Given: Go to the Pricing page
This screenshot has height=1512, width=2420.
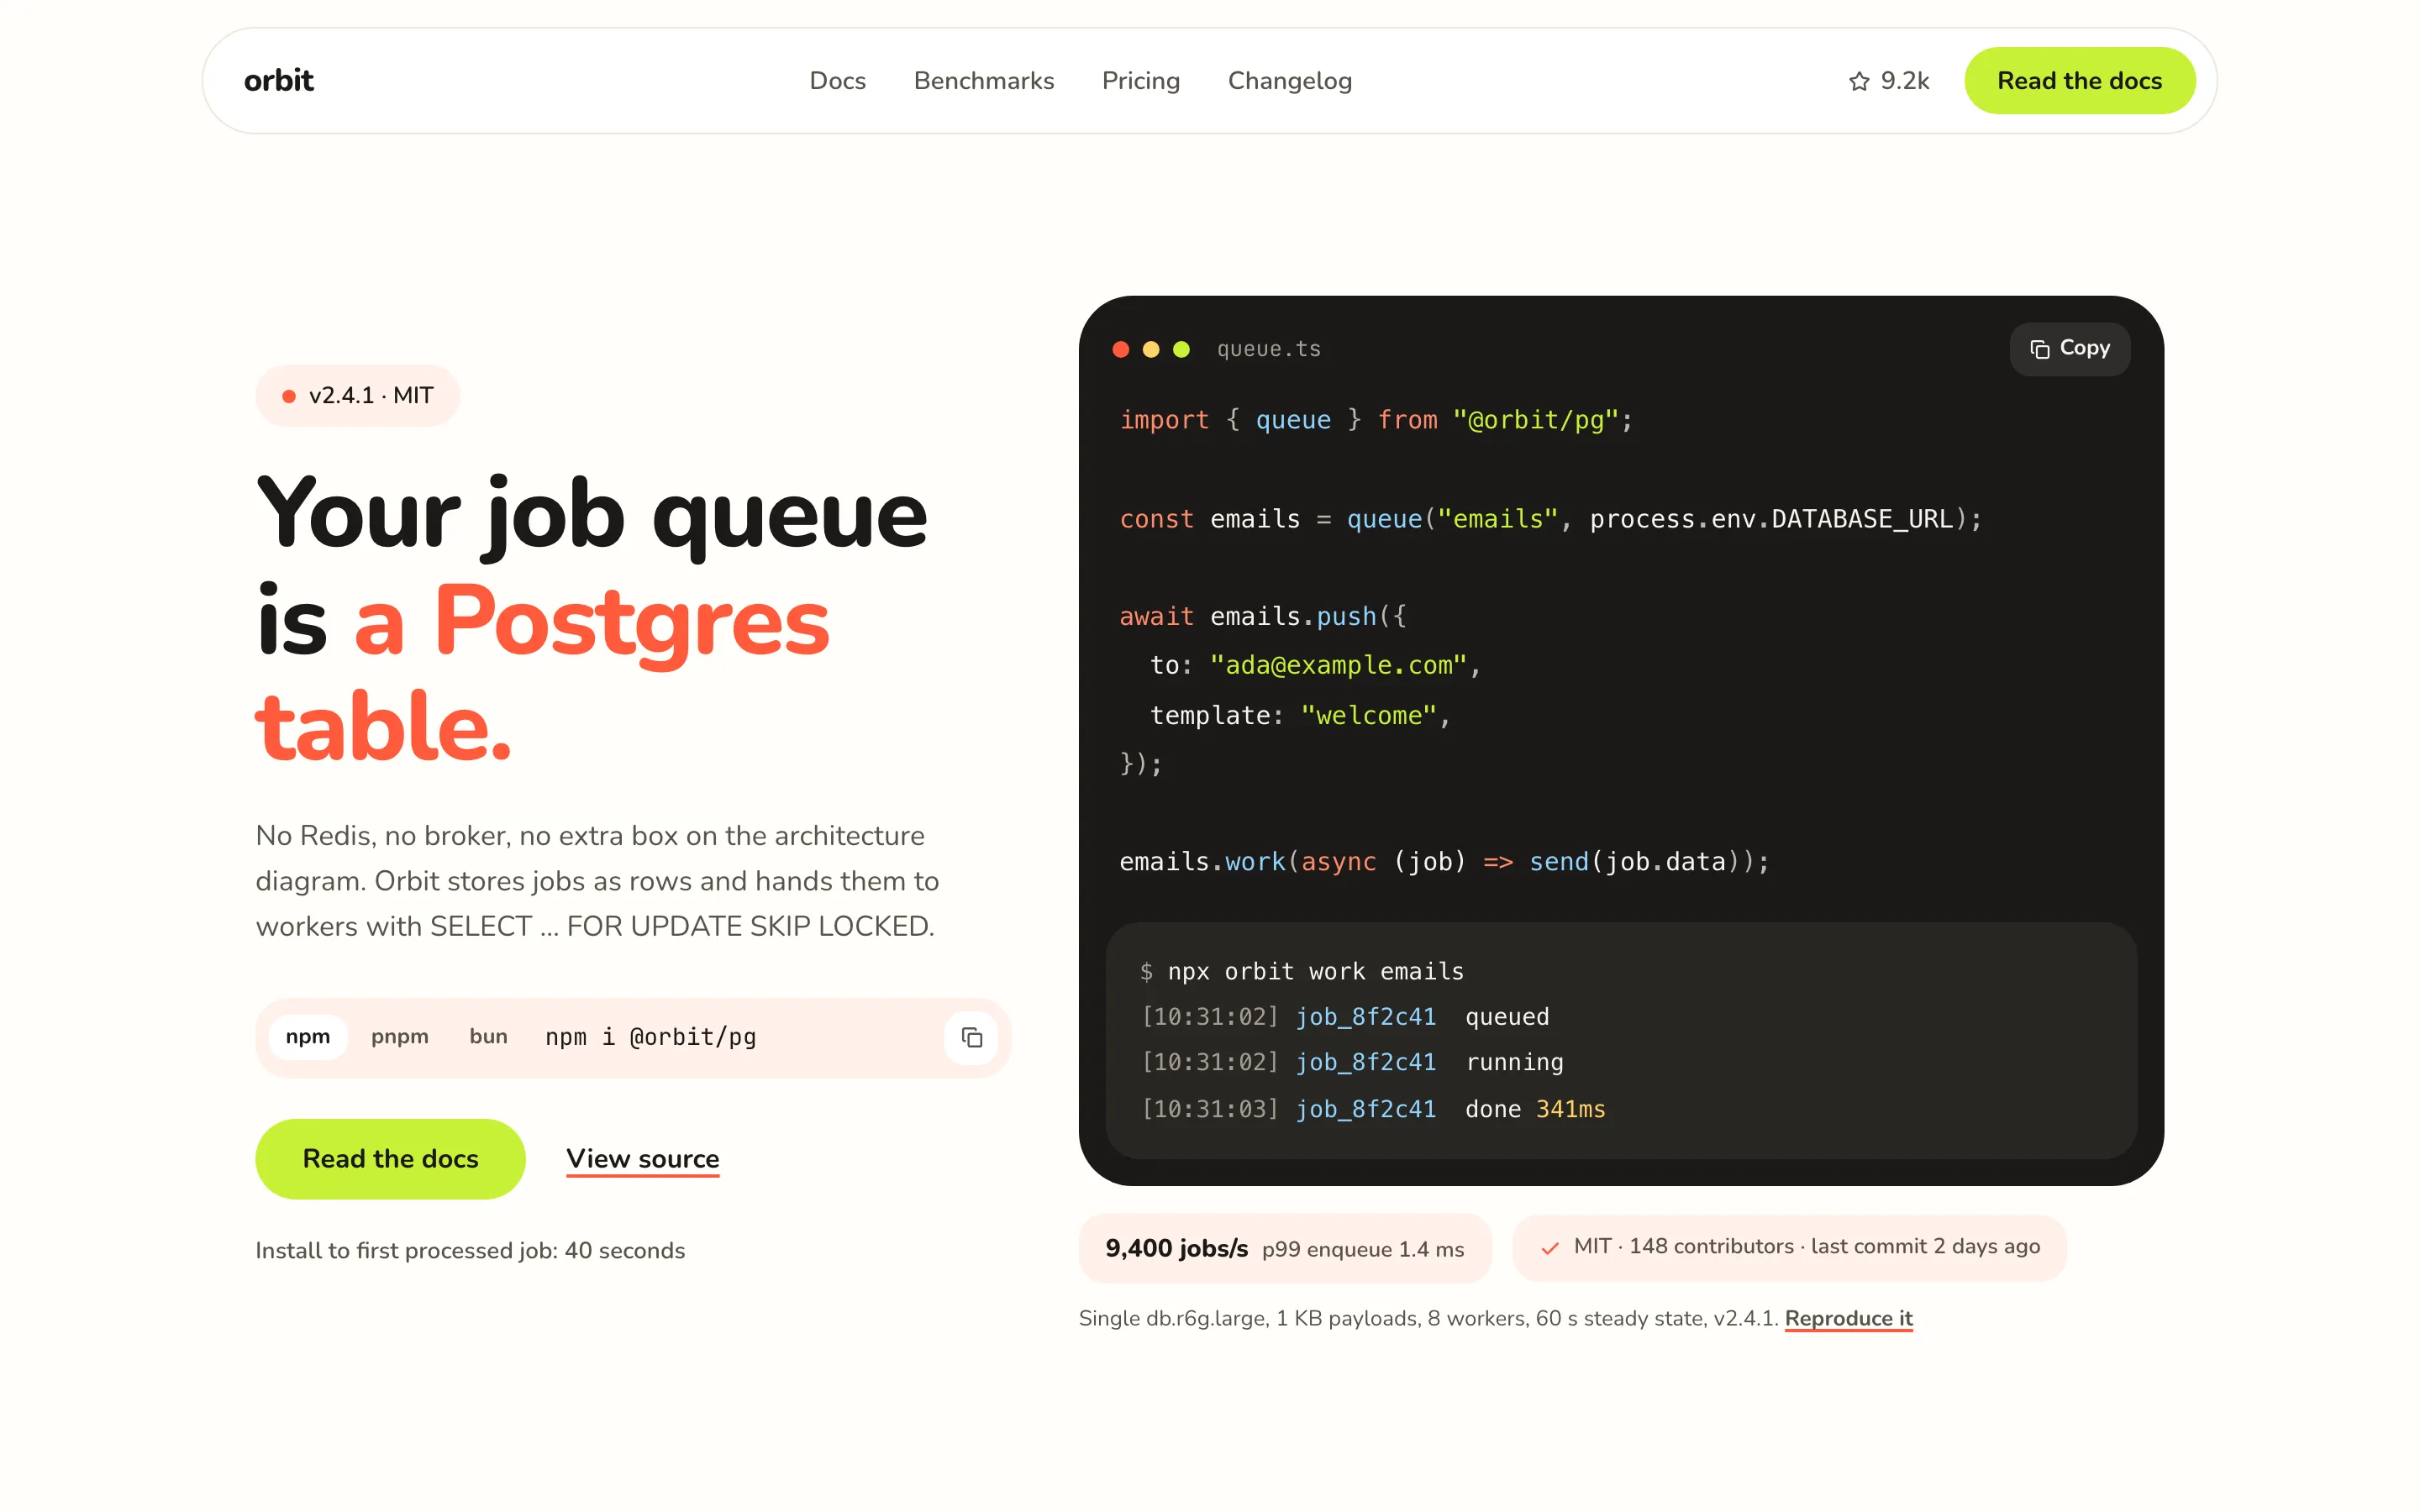Looking at the screenshot, I should (x=1140, y=81).
